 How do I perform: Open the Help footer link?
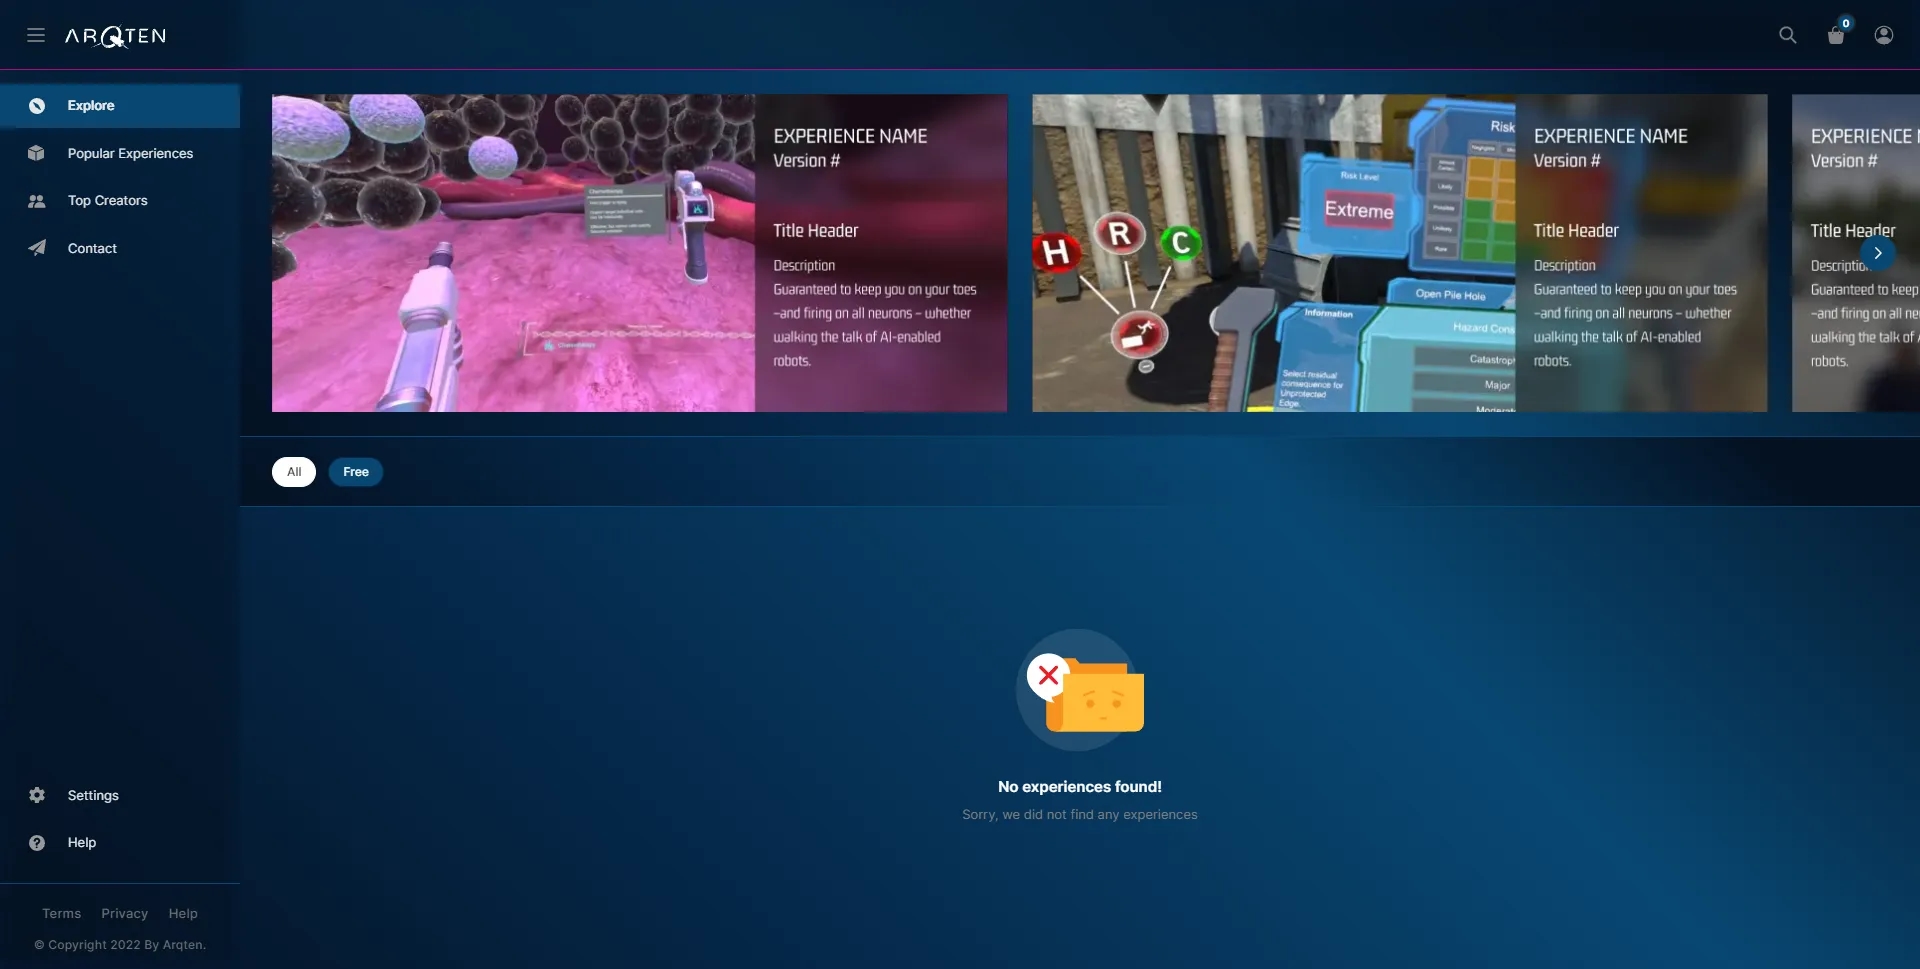[183, 913]
